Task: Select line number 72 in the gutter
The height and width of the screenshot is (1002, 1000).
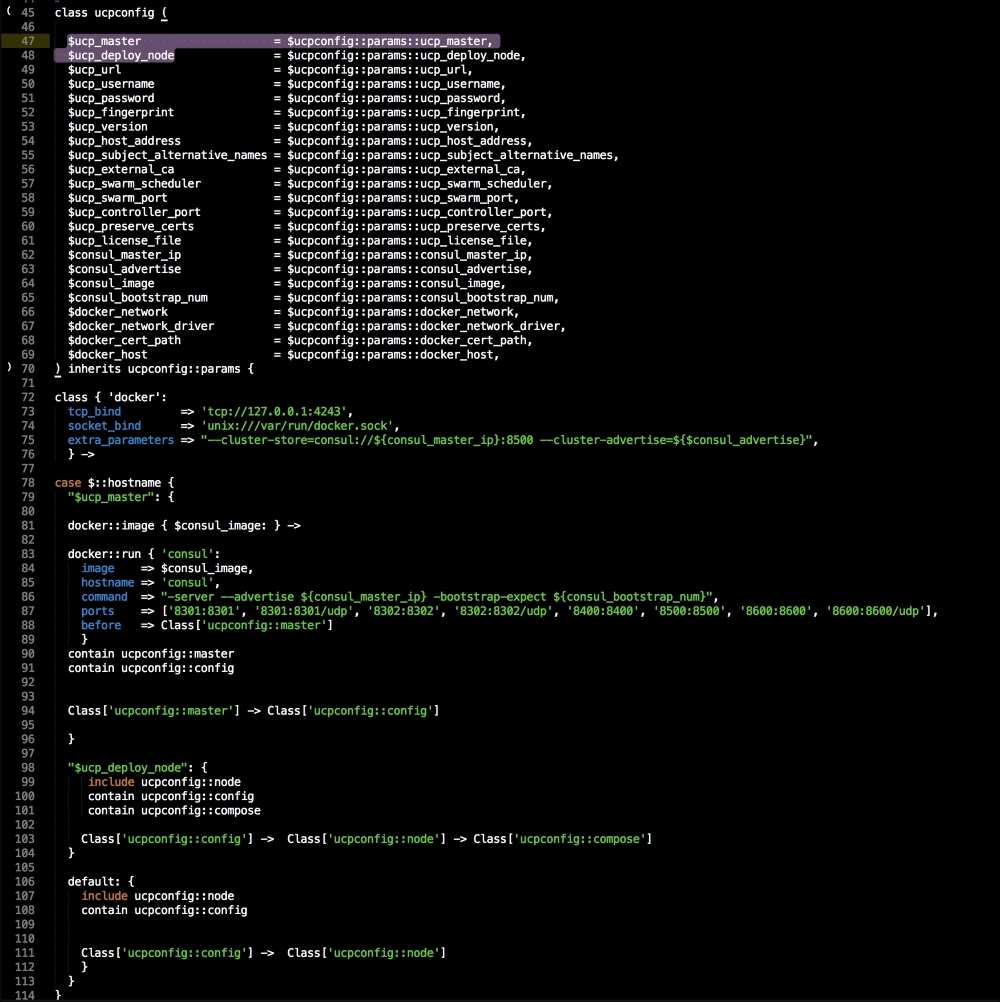Action: [28, 397]
